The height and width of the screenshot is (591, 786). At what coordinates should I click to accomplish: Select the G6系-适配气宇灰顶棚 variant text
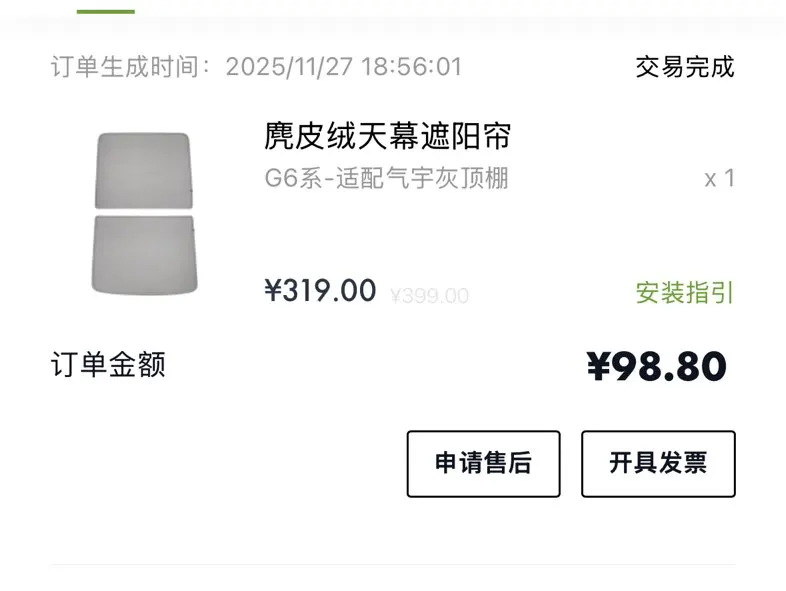[x=386, y=179]
